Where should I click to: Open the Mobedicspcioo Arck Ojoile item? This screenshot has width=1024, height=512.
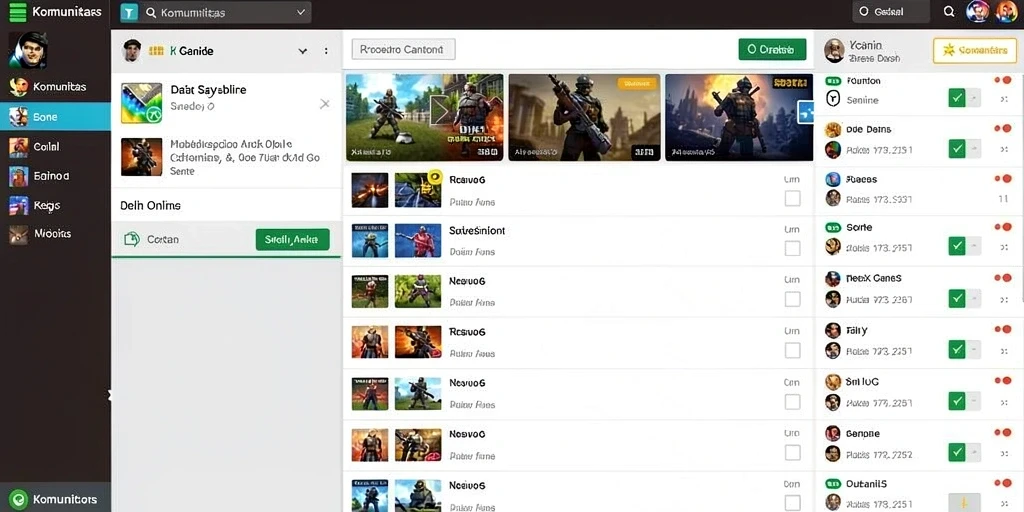click(x=226, y=157)
